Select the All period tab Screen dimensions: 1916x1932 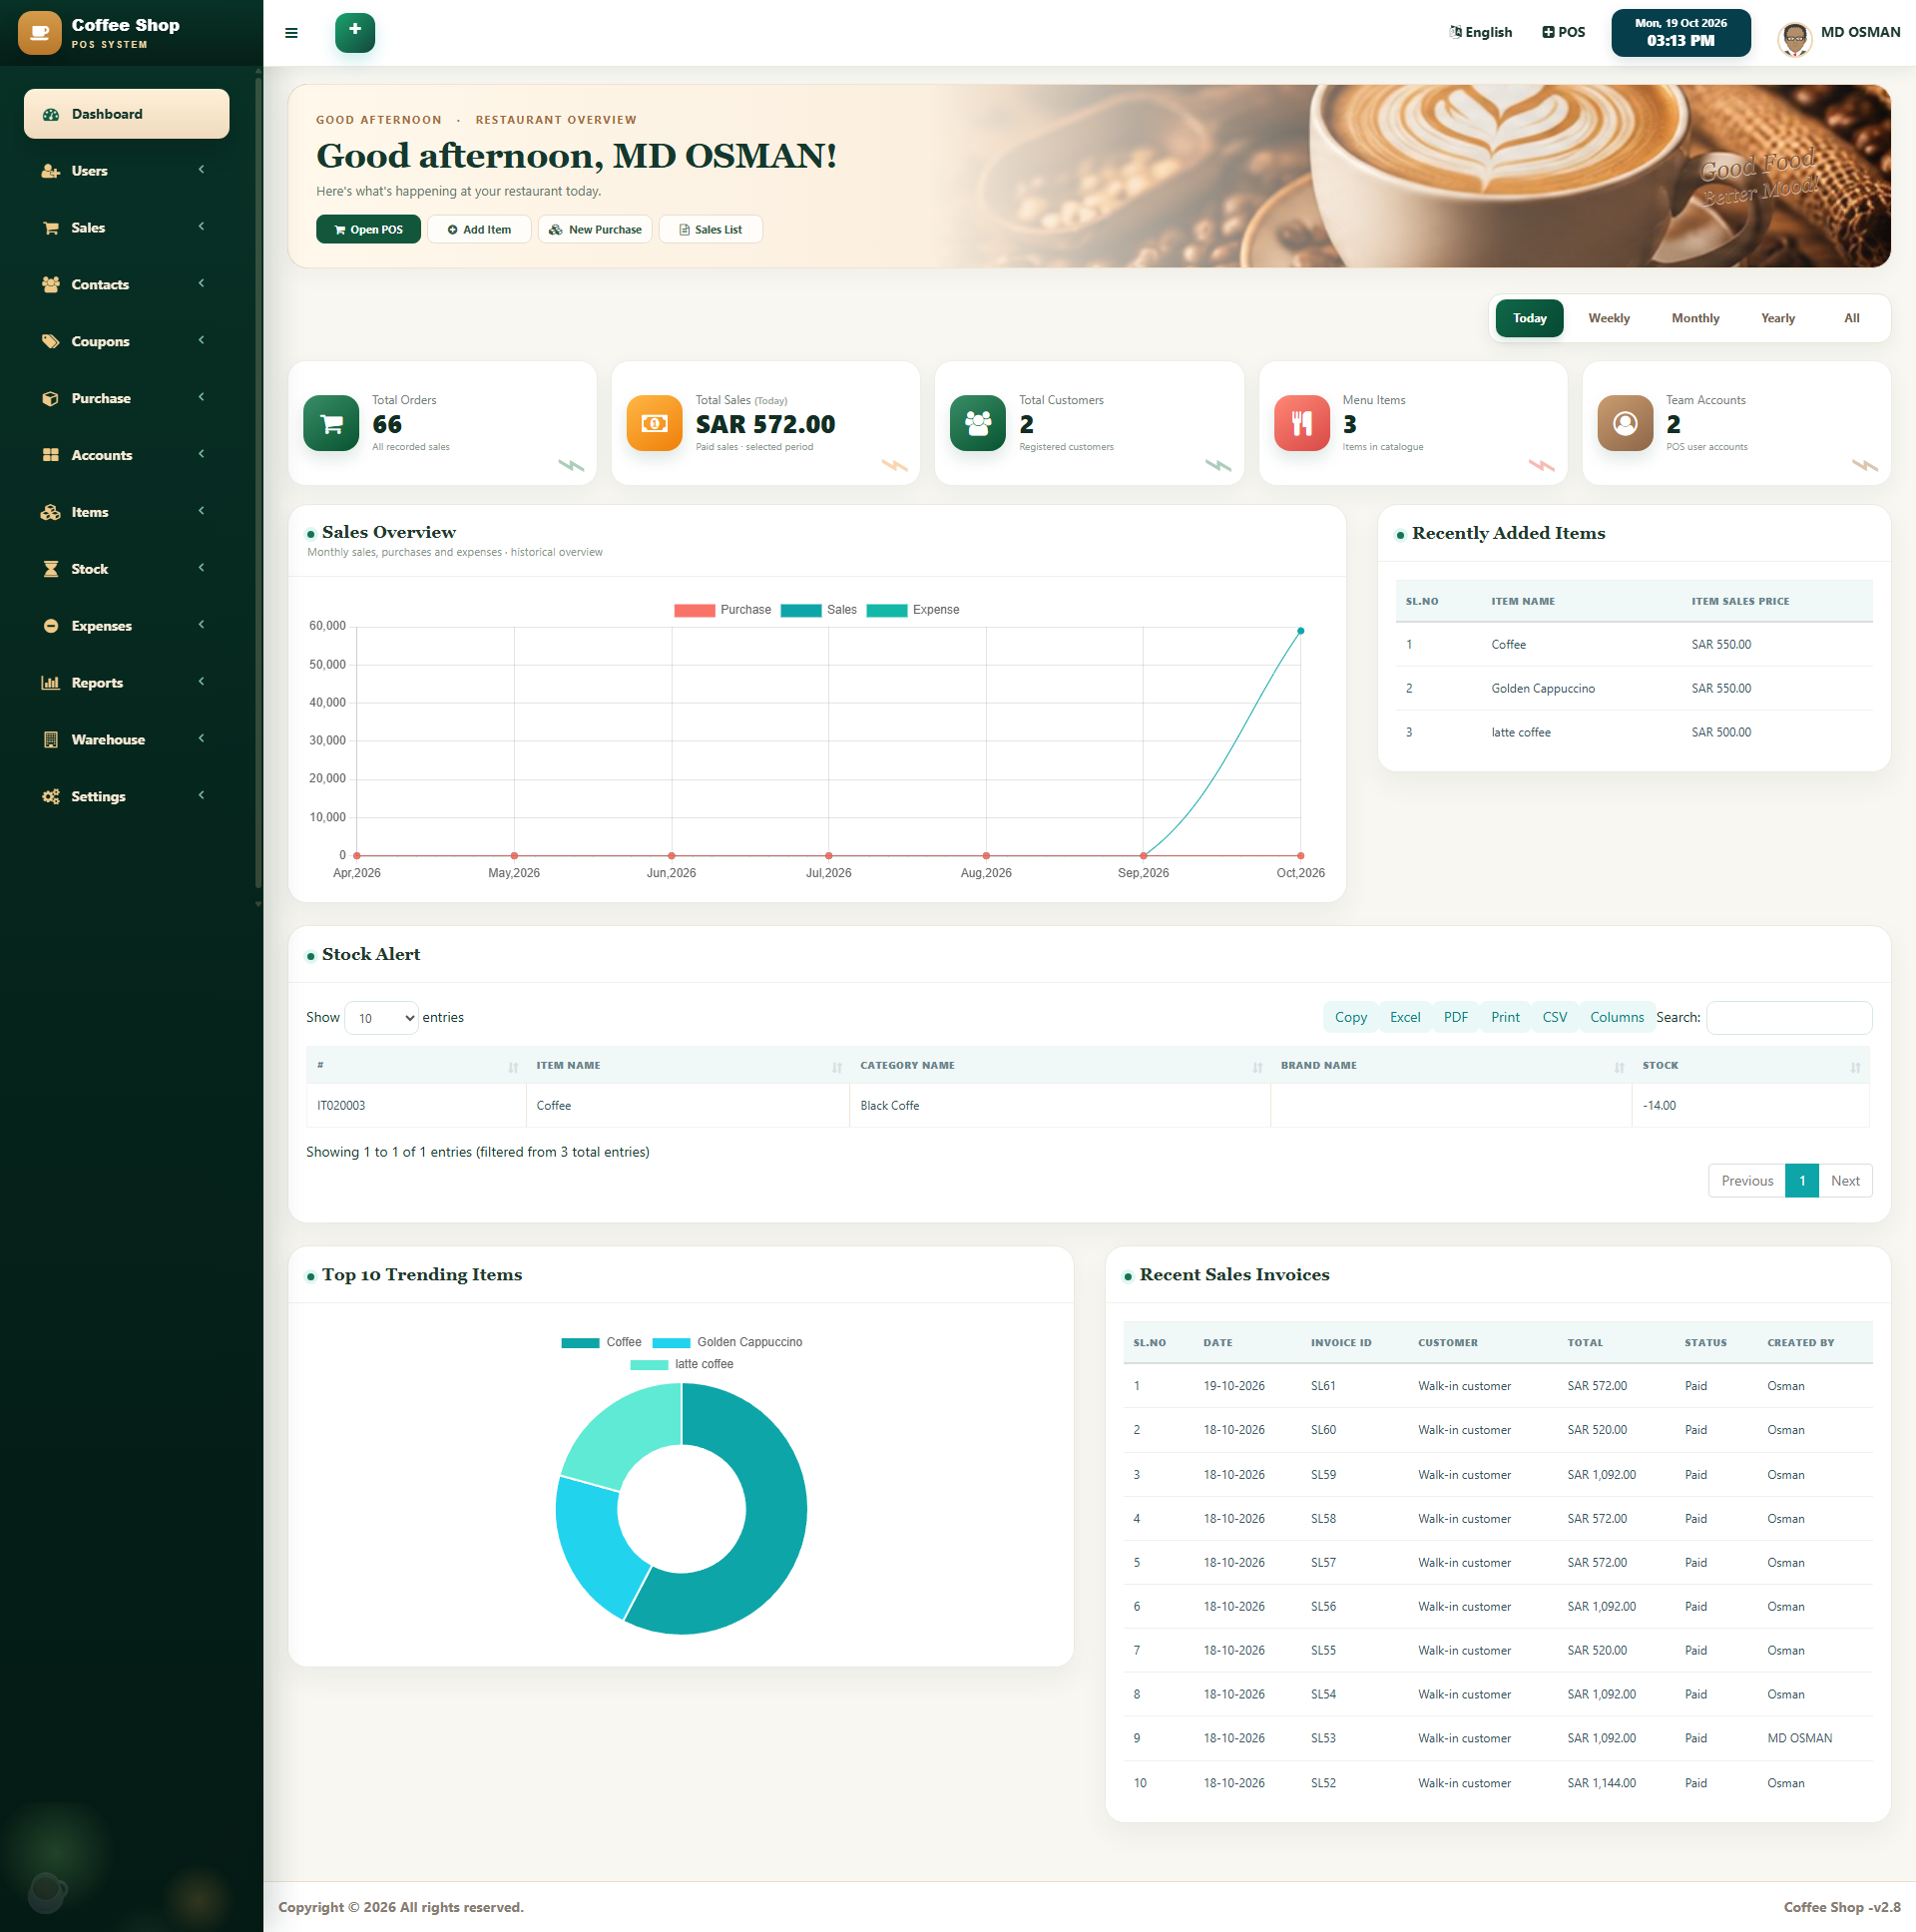click(1852, 318)
